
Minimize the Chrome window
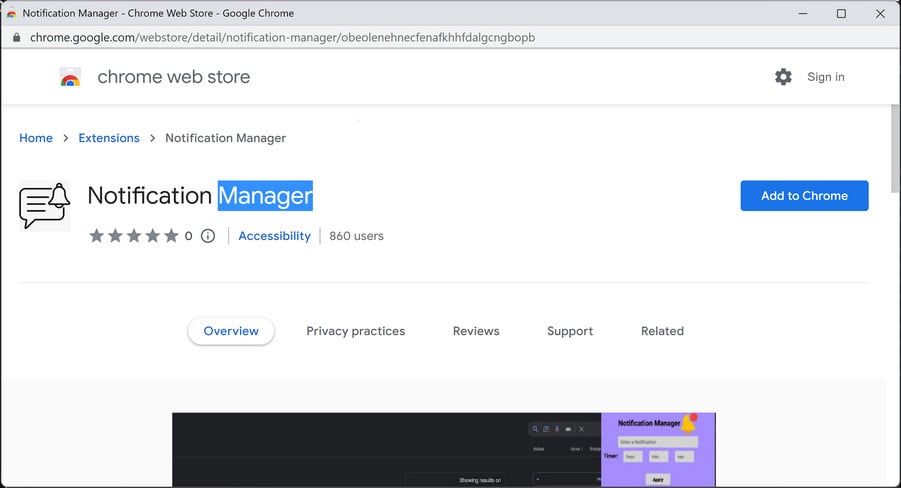click(803, 13)
